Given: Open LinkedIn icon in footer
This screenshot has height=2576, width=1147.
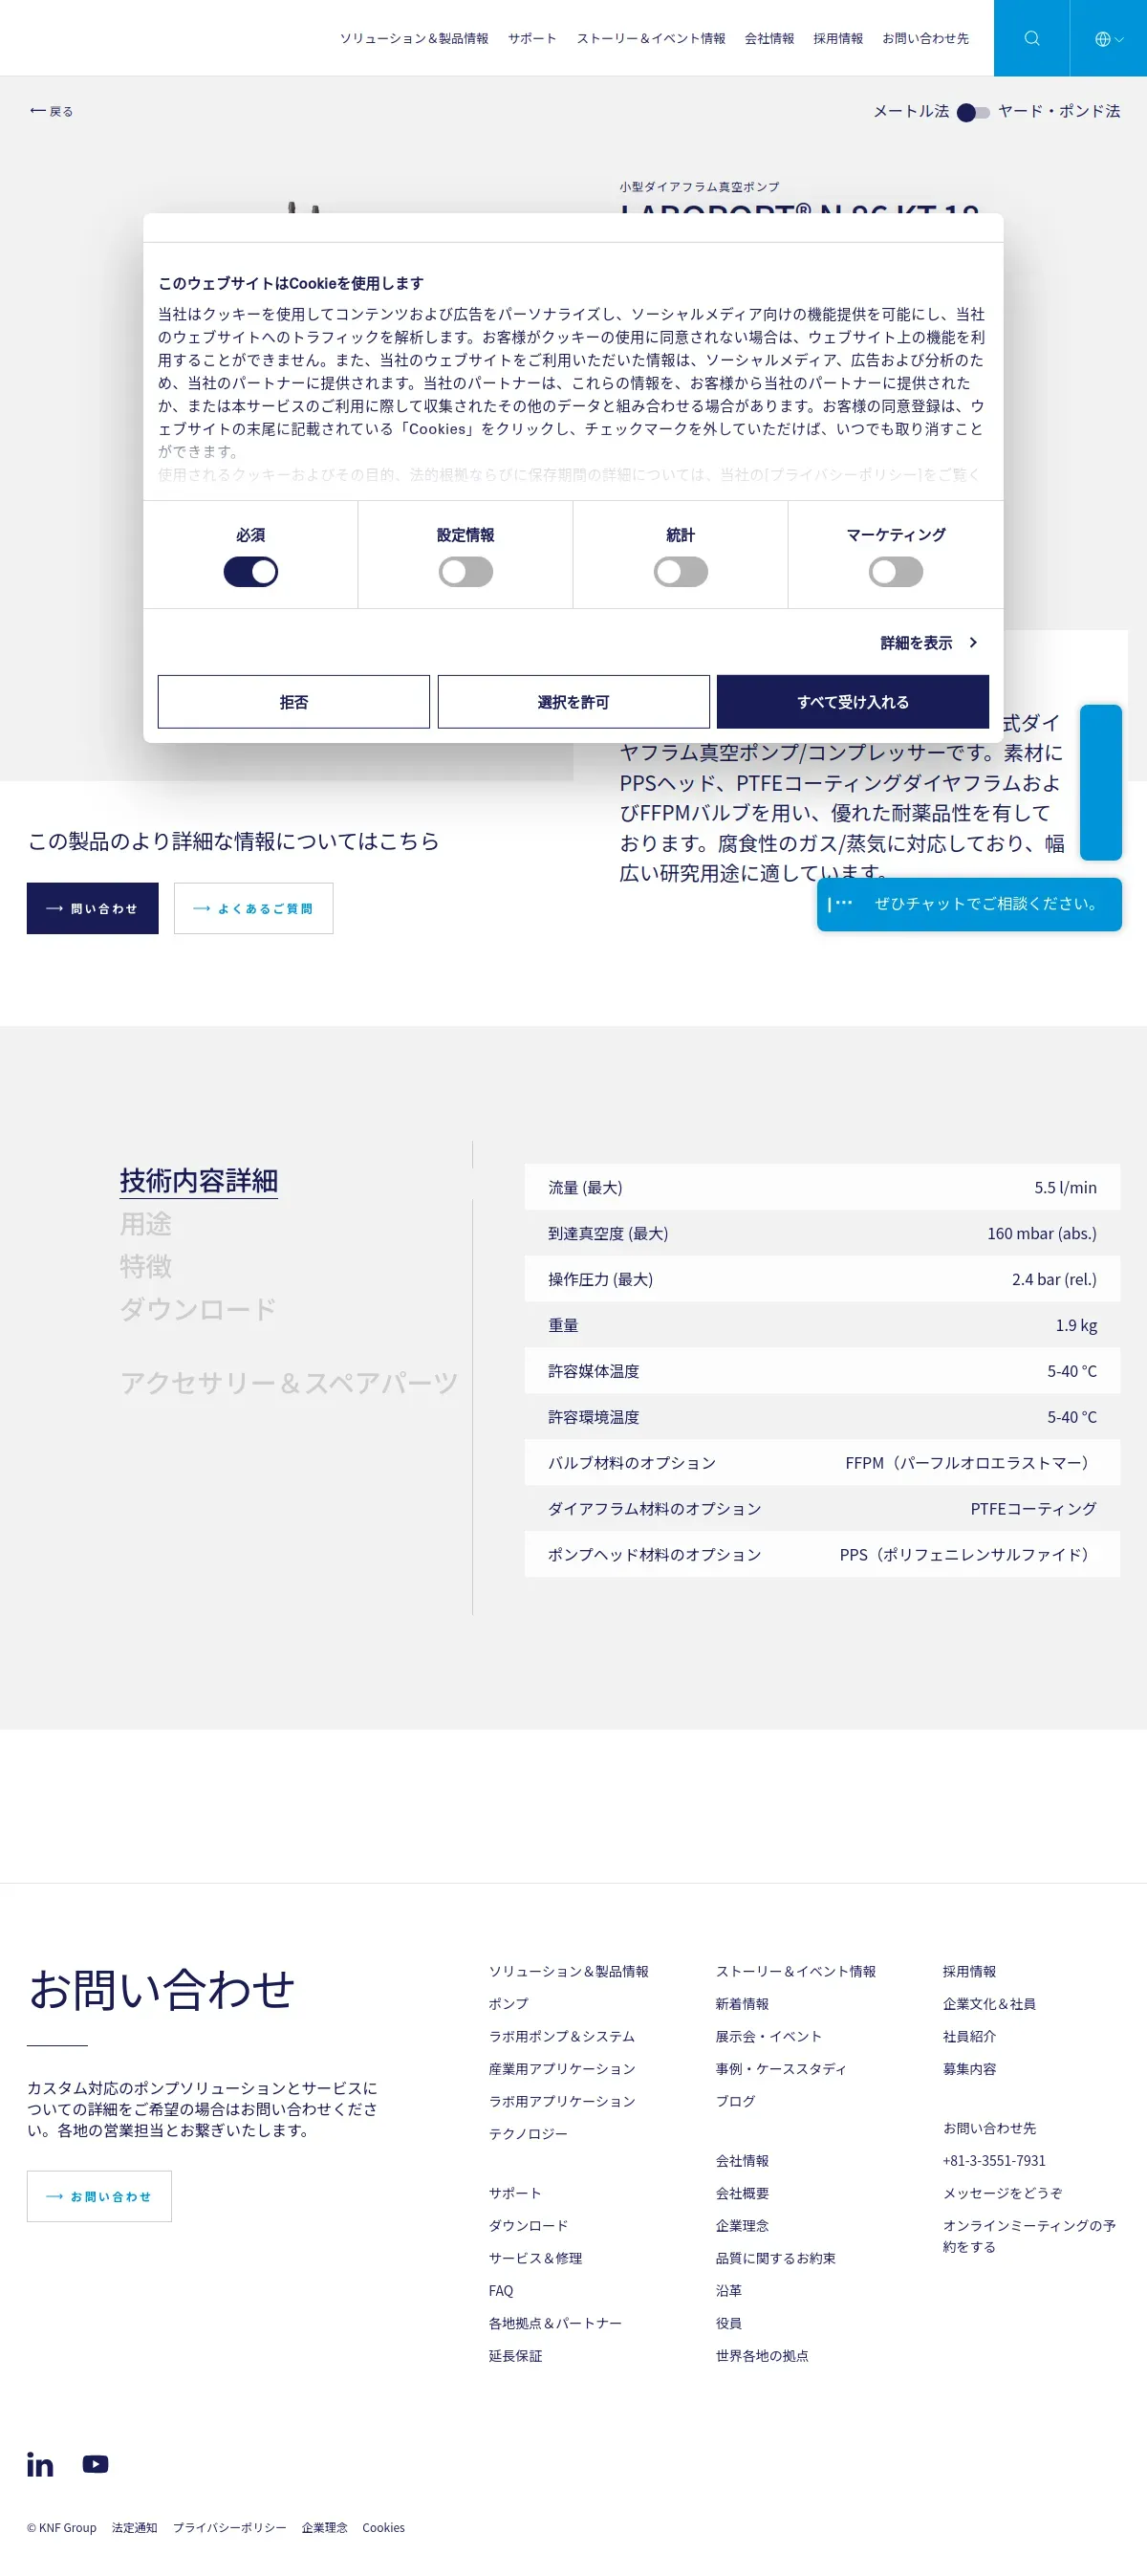Looking at the screenshot, I should (x=40, y=2464).
